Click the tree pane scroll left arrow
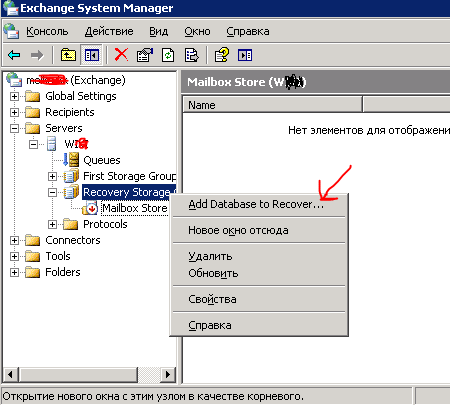The width and height of the screenshot is (450, 405). [x=10, y=374]
